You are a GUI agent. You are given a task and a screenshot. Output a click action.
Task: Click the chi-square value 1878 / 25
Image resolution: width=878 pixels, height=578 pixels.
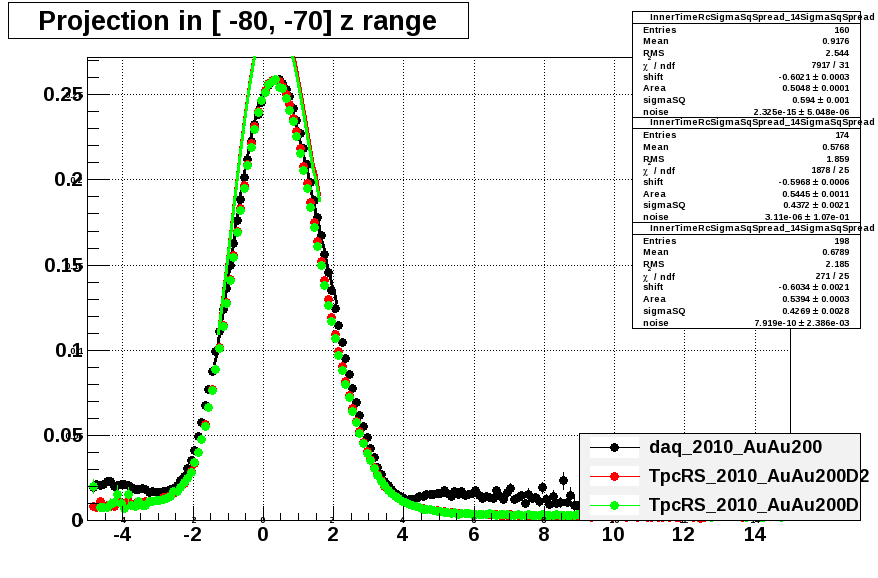tap(830, 170)
